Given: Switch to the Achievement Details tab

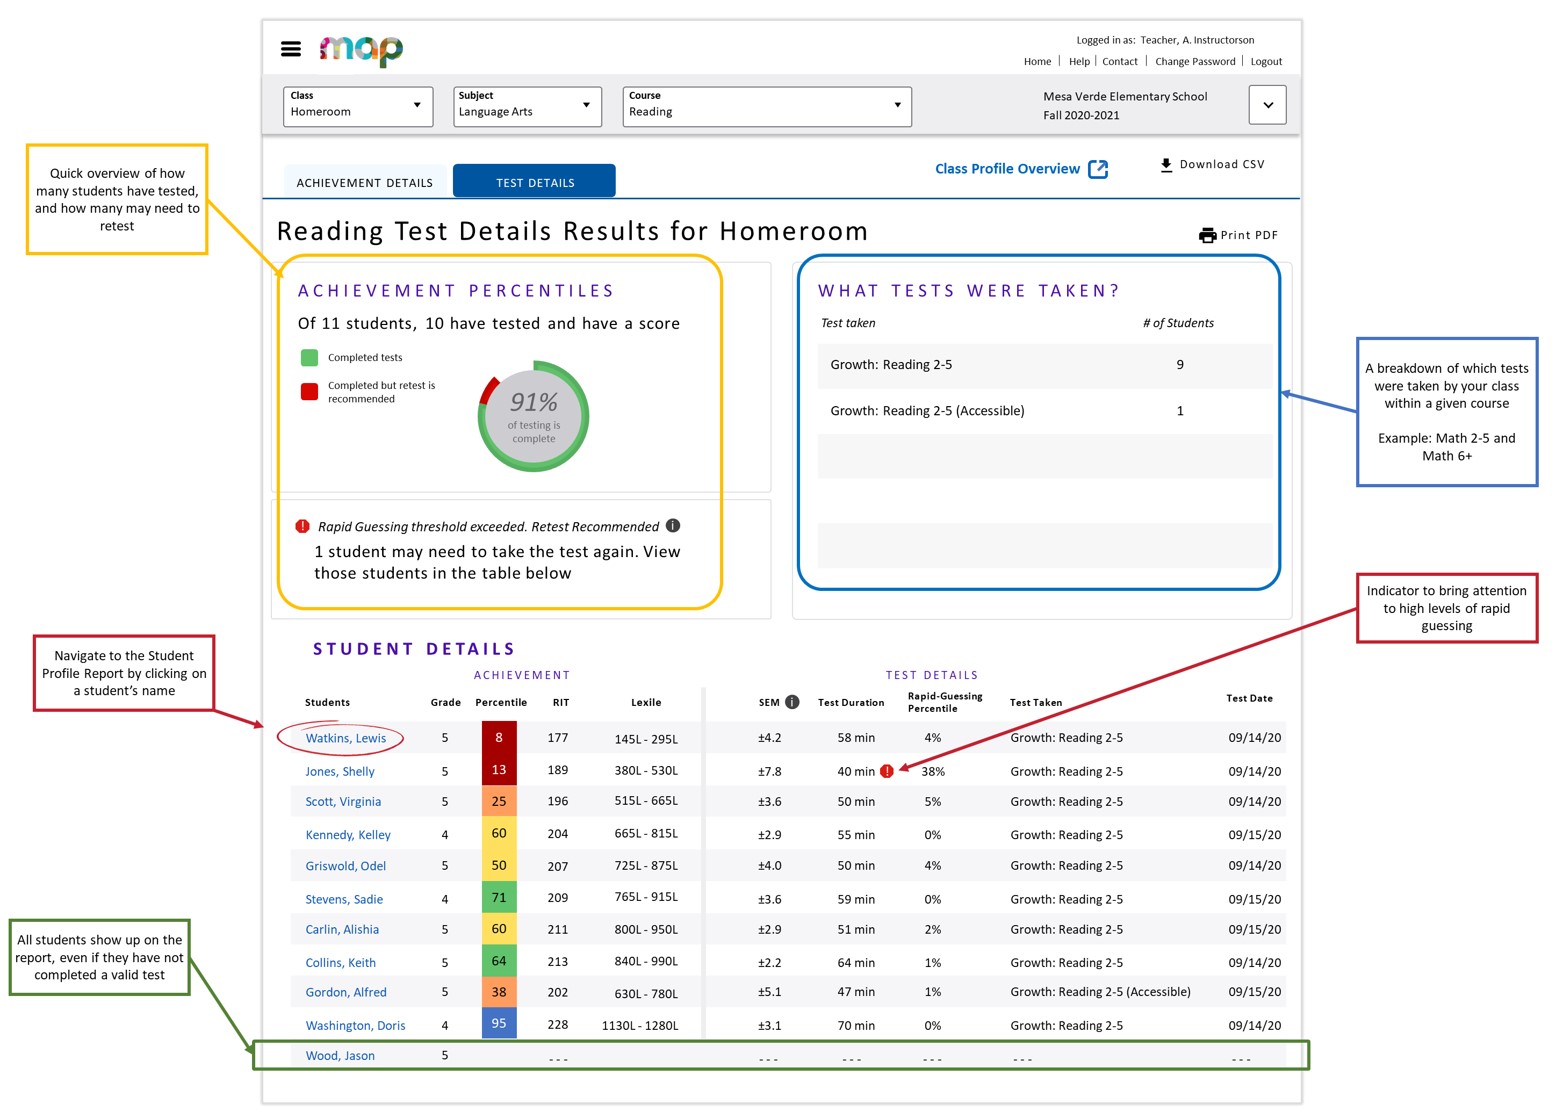Looking at the screenshot, I should tap(364, 181).
